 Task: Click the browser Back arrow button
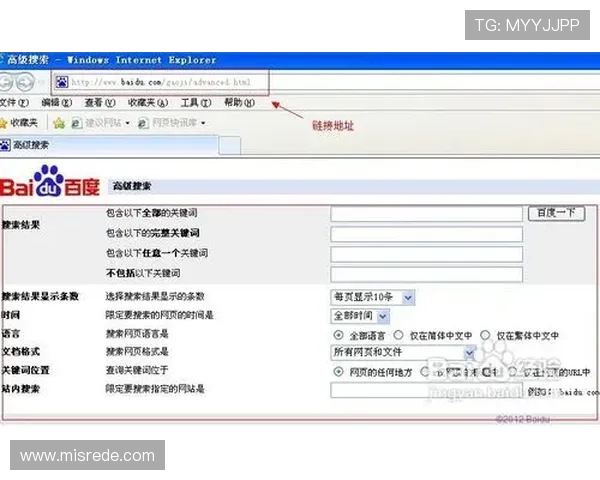pos(5,82)
